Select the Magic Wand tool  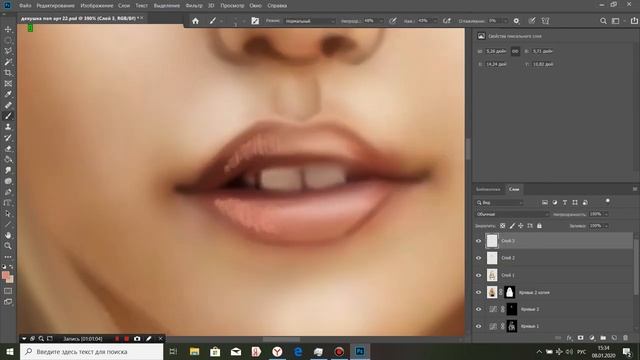pos(8,62)
